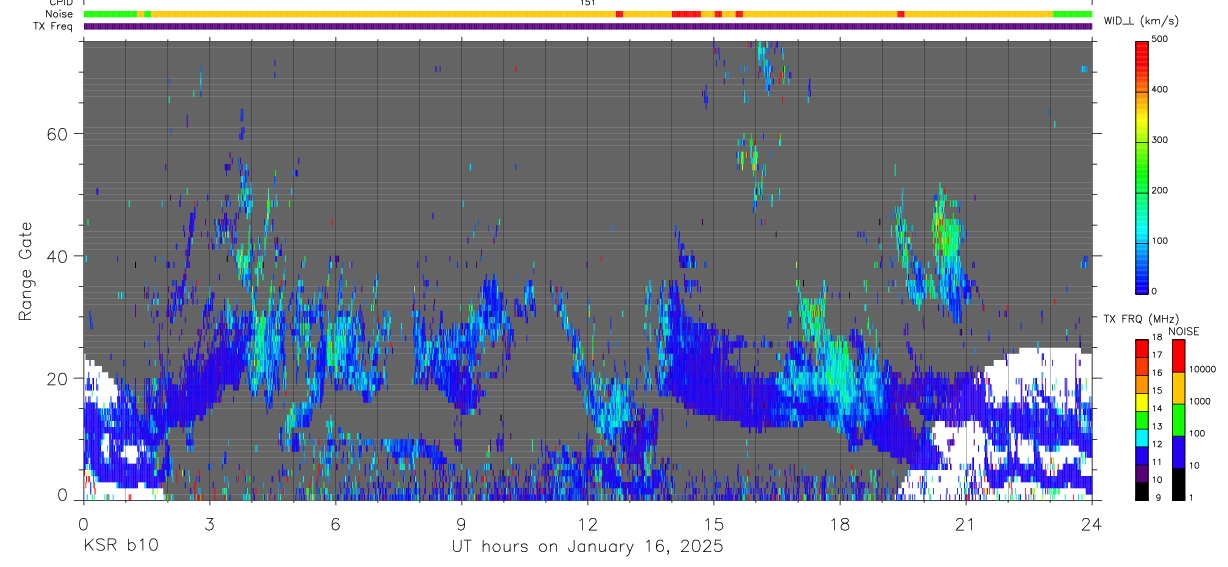The width and height of the screenshot is (1228, 567).
Task: Click the 6 UT hour x-axis tick label
Action: coord(335,523)
